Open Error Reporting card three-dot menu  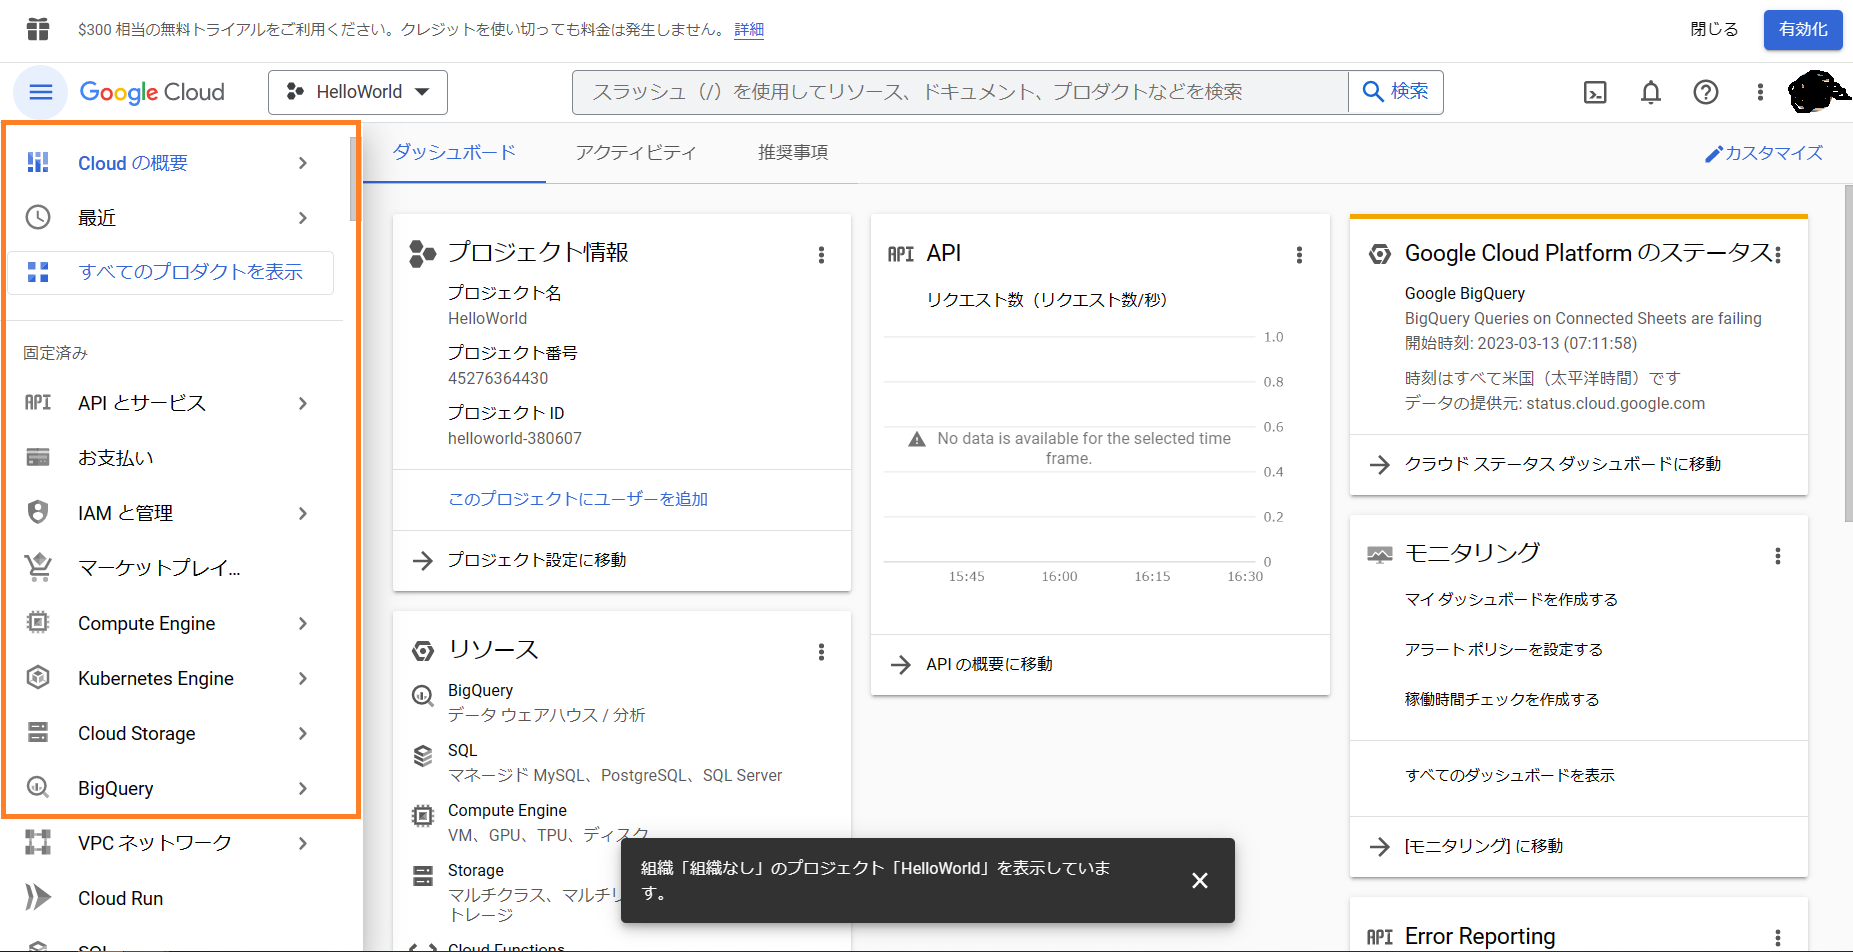(x=1778, y=938)
